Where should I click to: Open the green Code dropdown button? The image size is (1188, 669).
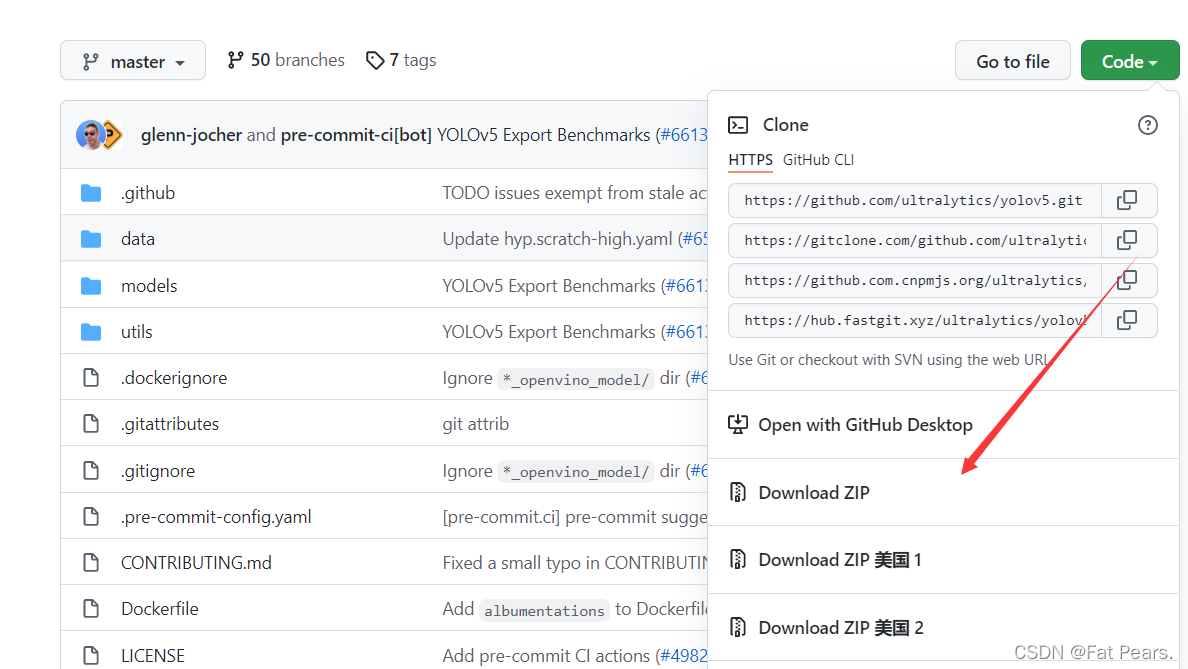[1130, 61]
